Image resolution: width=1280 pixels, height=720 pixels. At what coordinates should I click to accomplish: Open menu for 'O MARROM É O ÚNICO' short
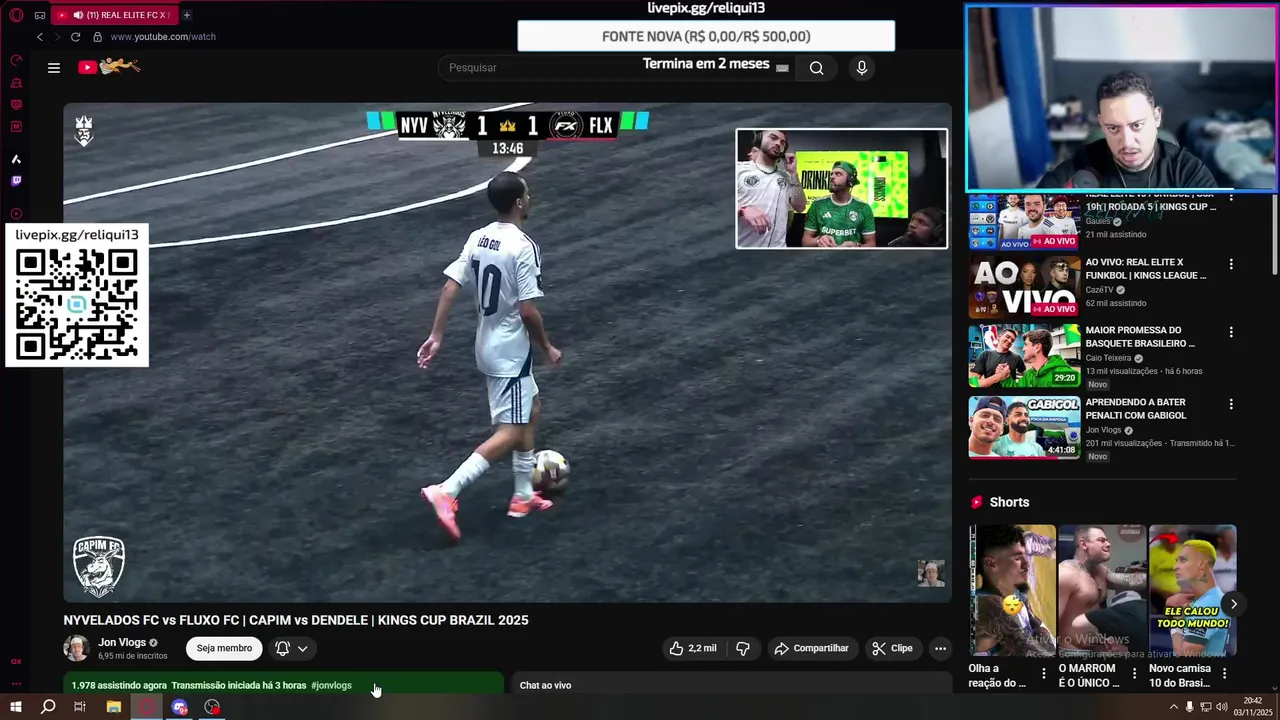[x=1134, y=674]
